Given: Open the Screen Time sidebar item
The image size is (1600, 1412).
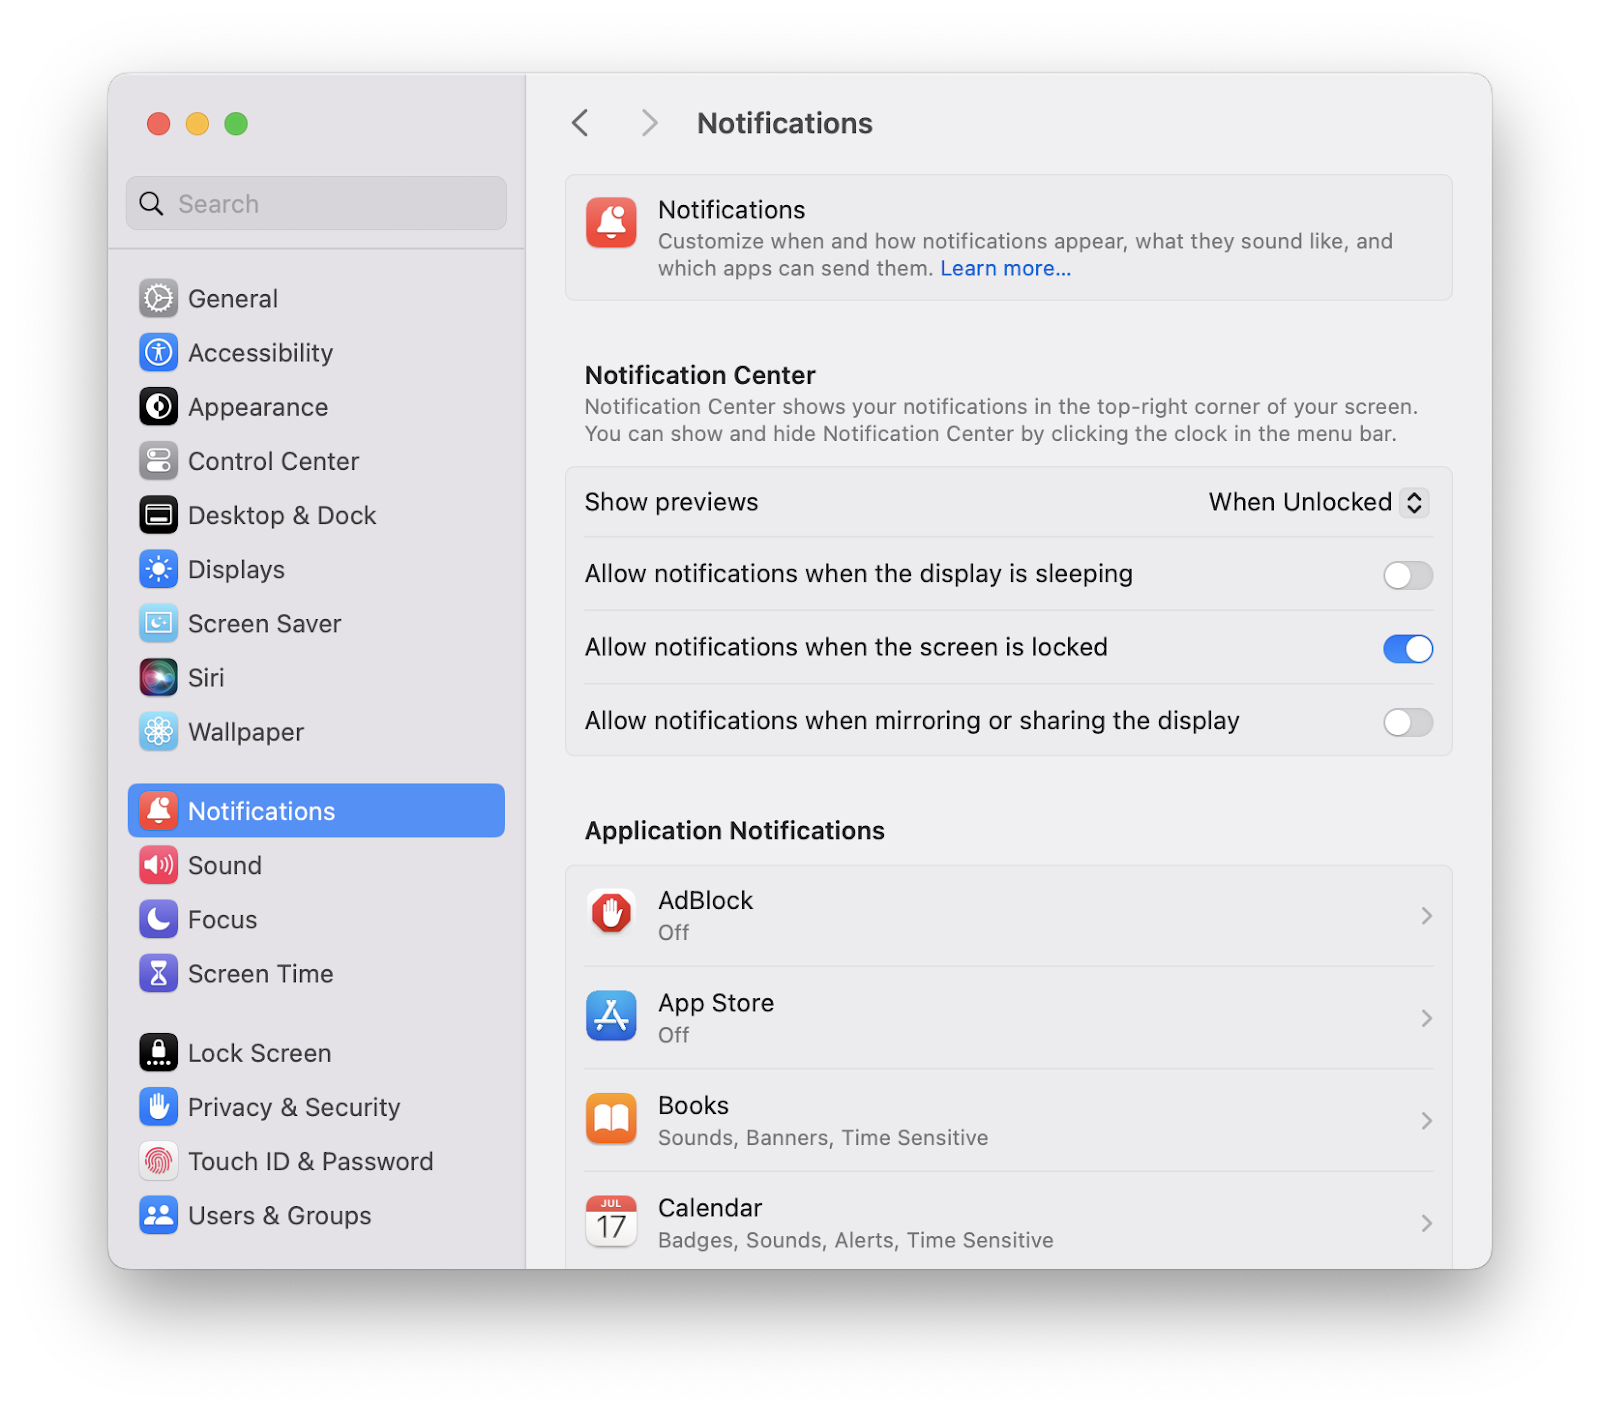Looking at the screenshot, I should click(x=316, y=973).
